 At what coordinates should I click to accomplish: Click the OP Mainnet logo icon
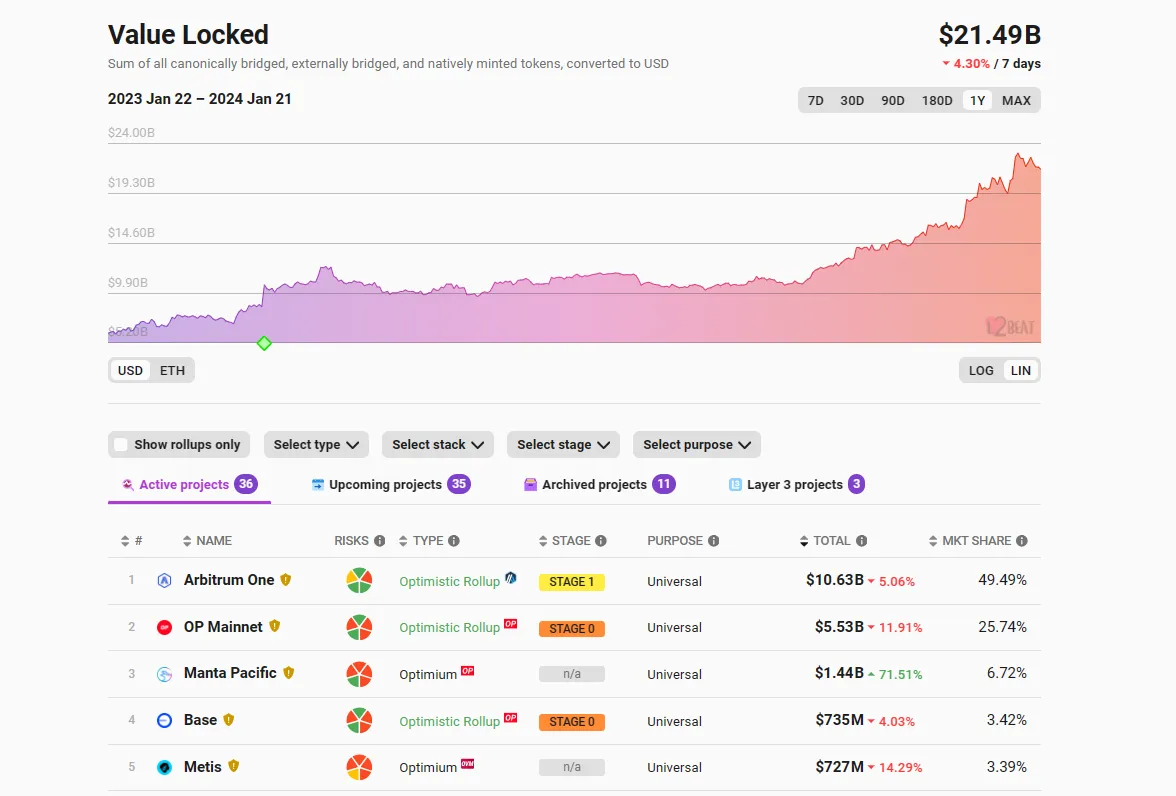point(165,628)
